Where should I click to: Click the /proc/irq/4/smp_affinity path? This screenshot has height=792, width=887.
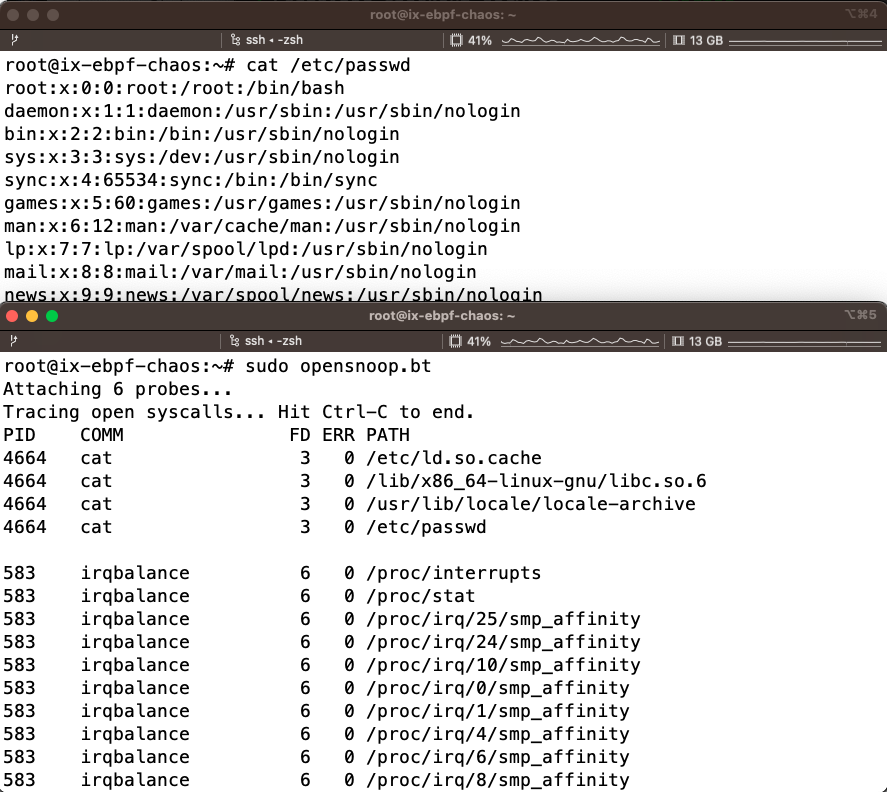pyautogui.click(x=498, y=734)
